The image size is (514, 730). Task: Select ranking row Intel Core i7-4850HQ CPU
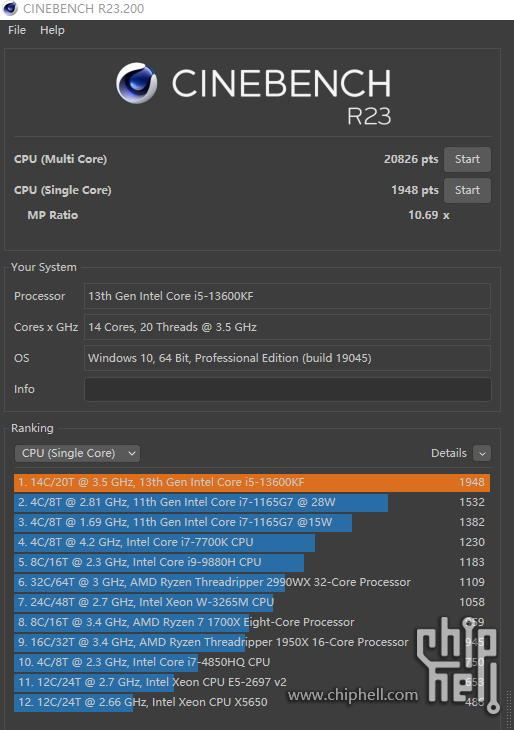(252, 662)
